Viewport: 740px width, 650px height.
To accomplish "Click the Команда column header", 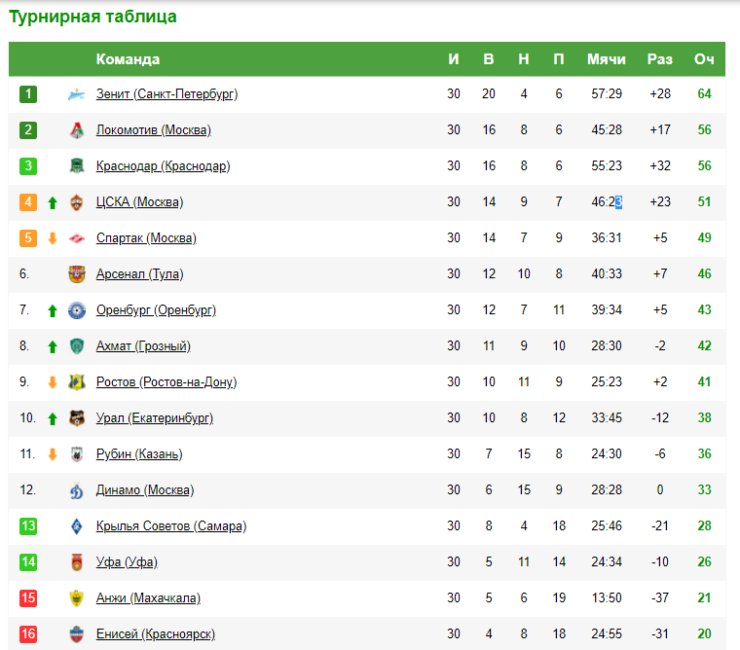I will tap(128, 59).
